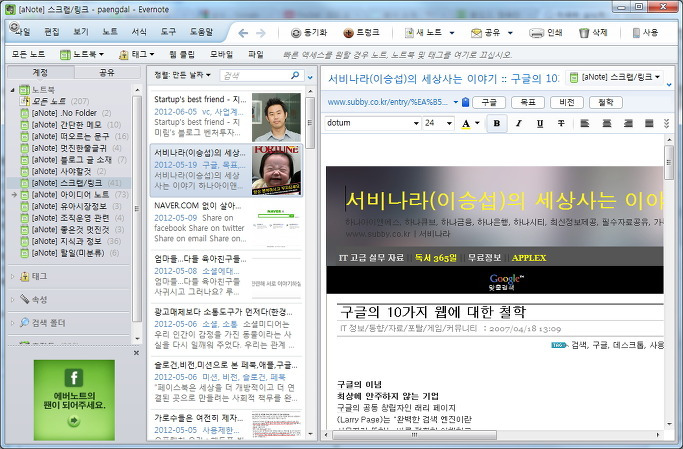Image resolution: width=683 pixels, height=449 pixels.
Task: Open the NAVER.COM 없이 살아 note
Action: (x=227, y=223)
